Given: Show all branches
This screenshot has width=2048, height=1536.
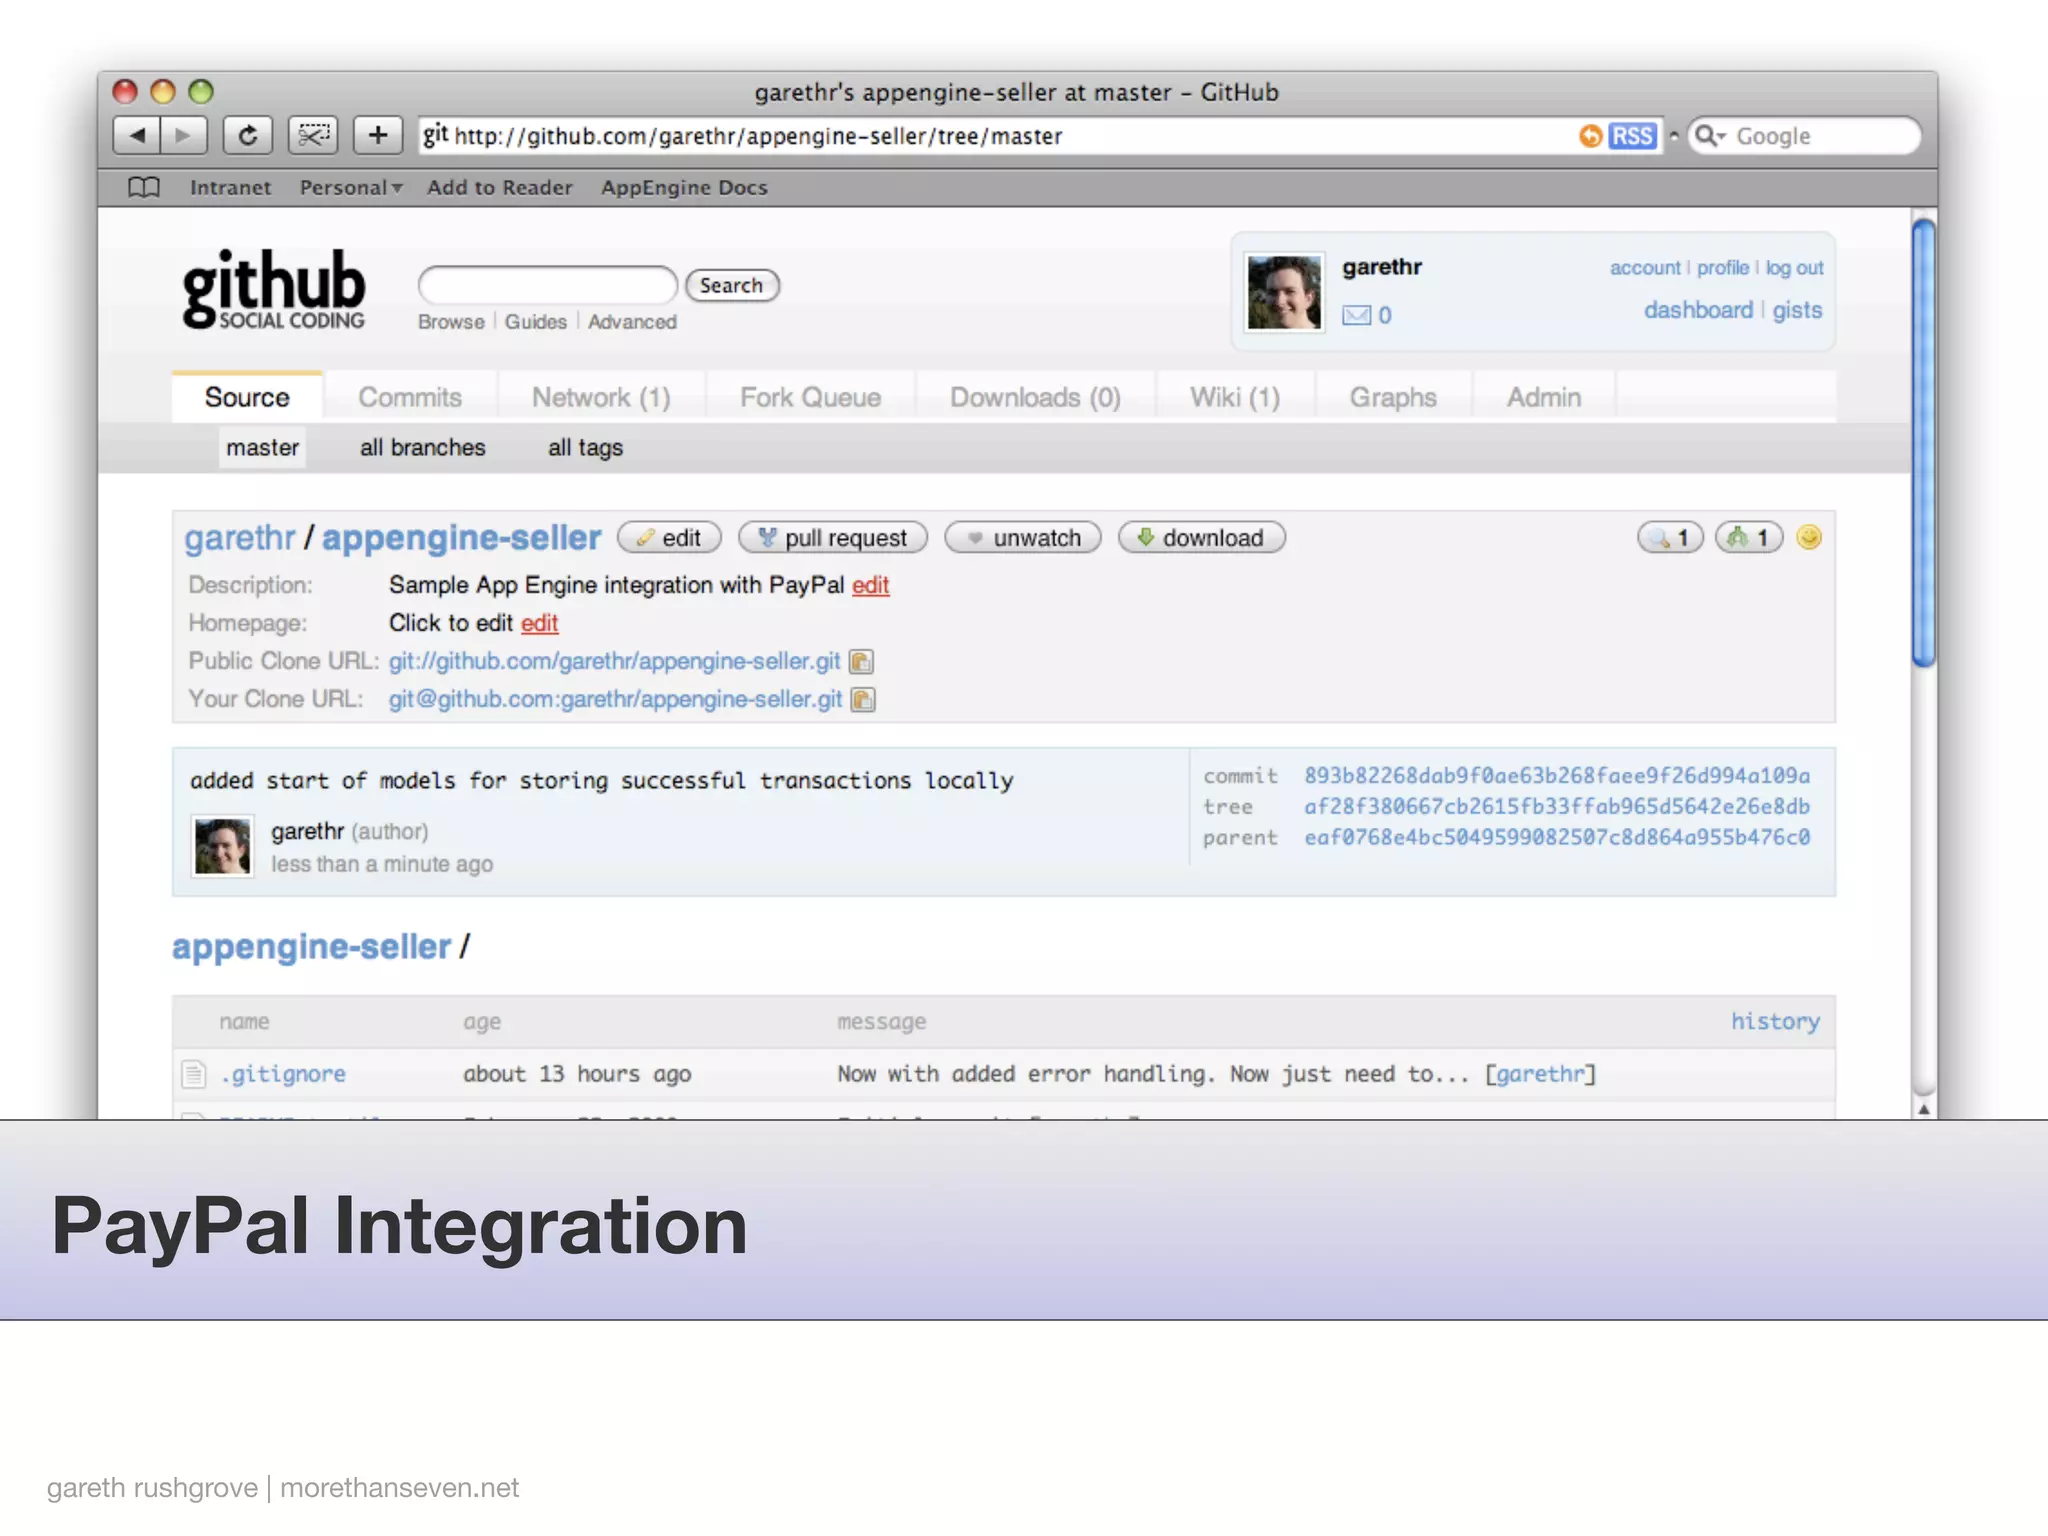Looking at the screenshot, I should coord(423,447).
